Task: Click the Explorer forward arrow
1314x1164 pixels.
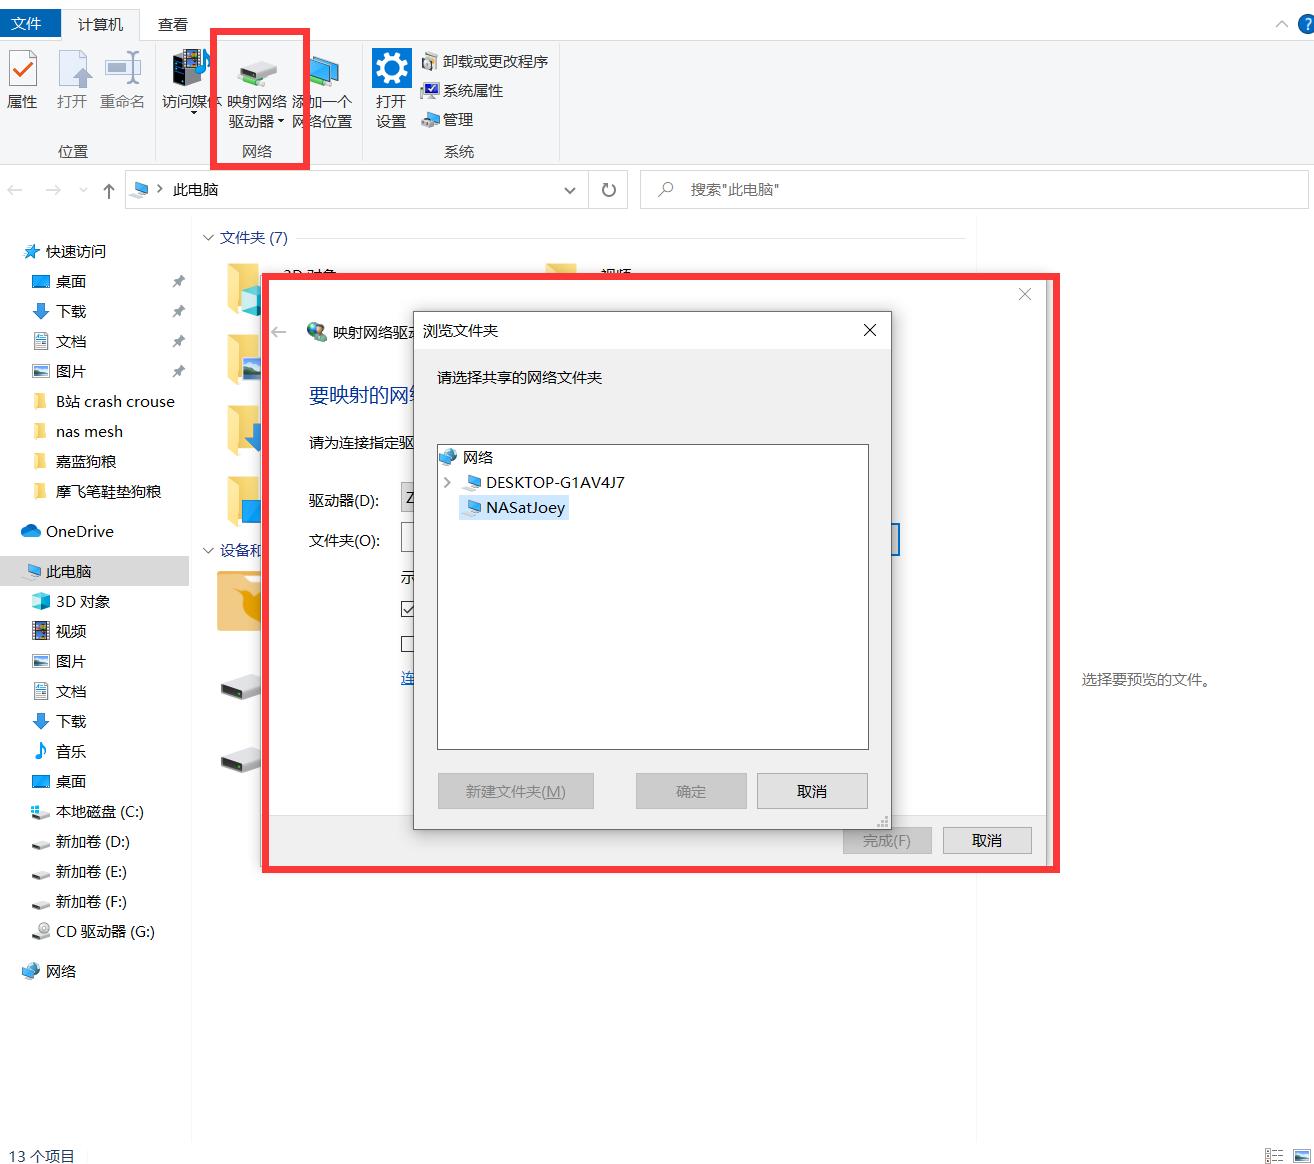Action: (x=53, y=190)
